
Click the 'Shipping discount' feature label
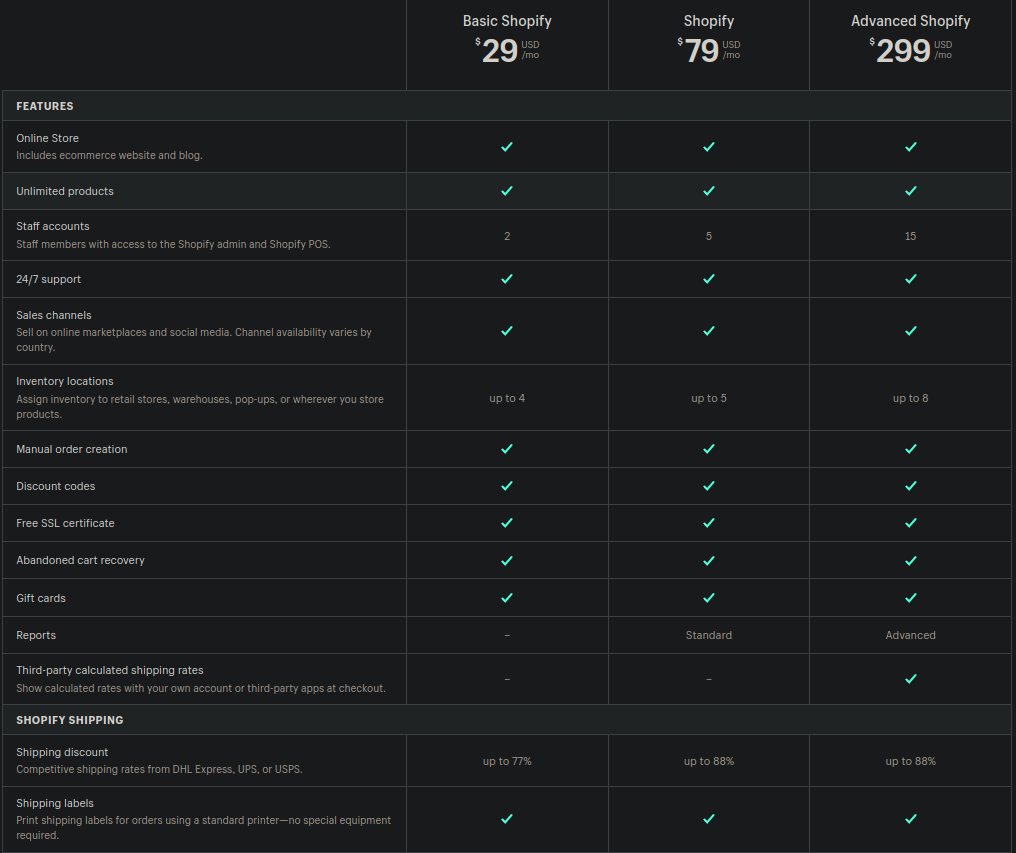point(62,753)
